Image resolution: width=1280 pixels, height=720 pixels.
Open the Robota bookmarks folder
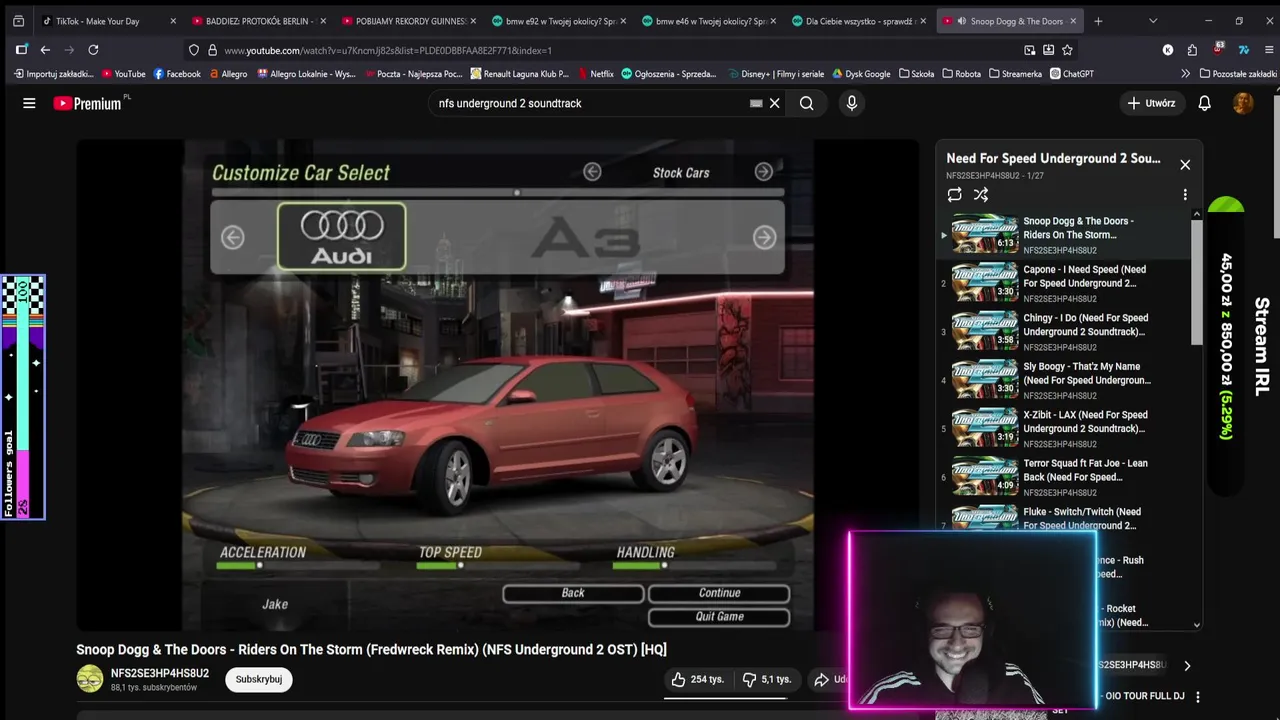pos(961,74)
